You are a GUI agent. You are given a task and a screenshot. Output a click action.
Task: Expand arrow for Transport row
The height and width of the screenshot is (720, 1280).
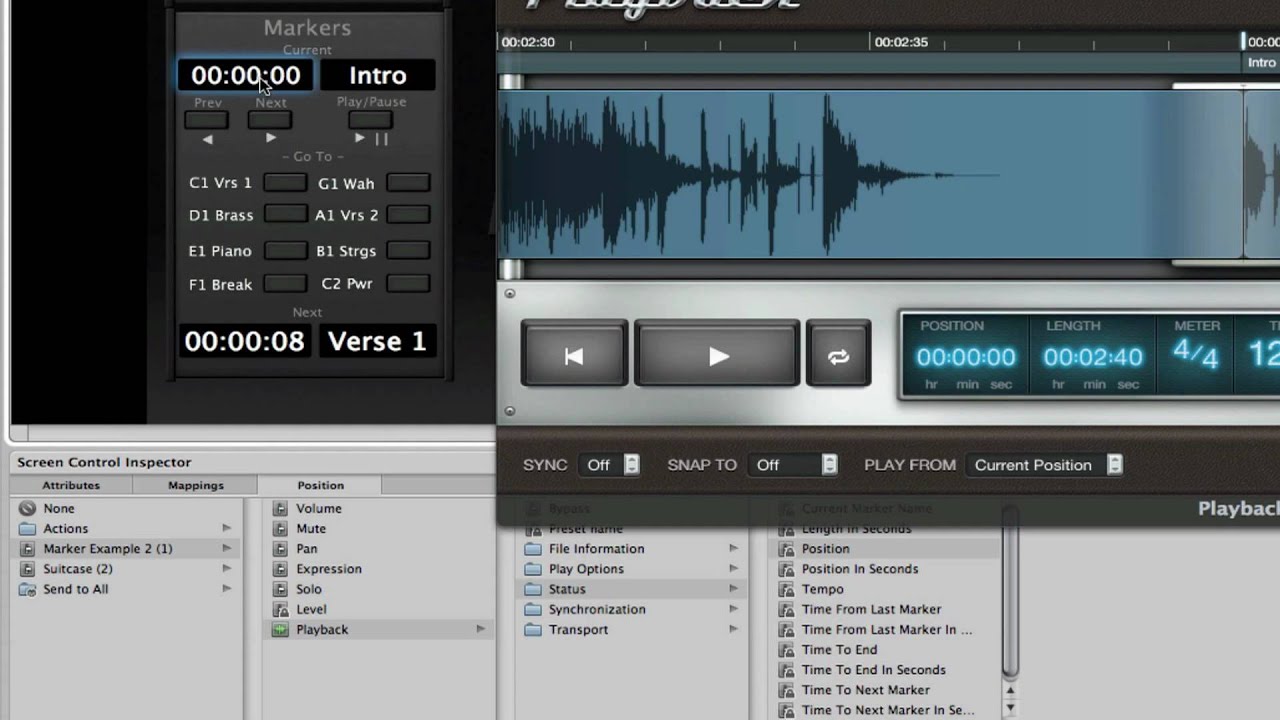[733, 629]
